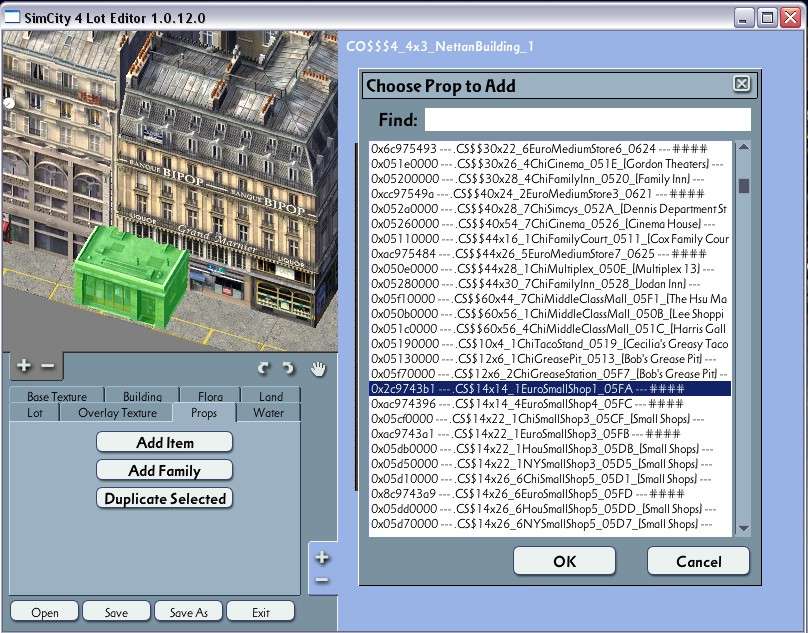Zoom out the lot view with minus icon
This screenshot has width=808, height=633.
(x=47, y=366)
